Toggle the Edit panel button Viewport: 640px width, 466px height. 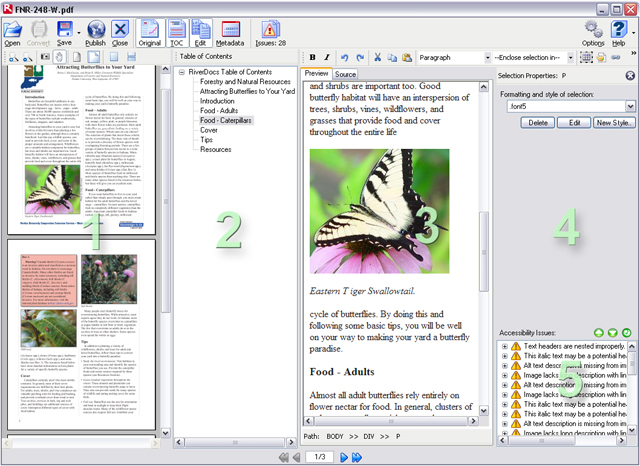(x=200, y=33)
